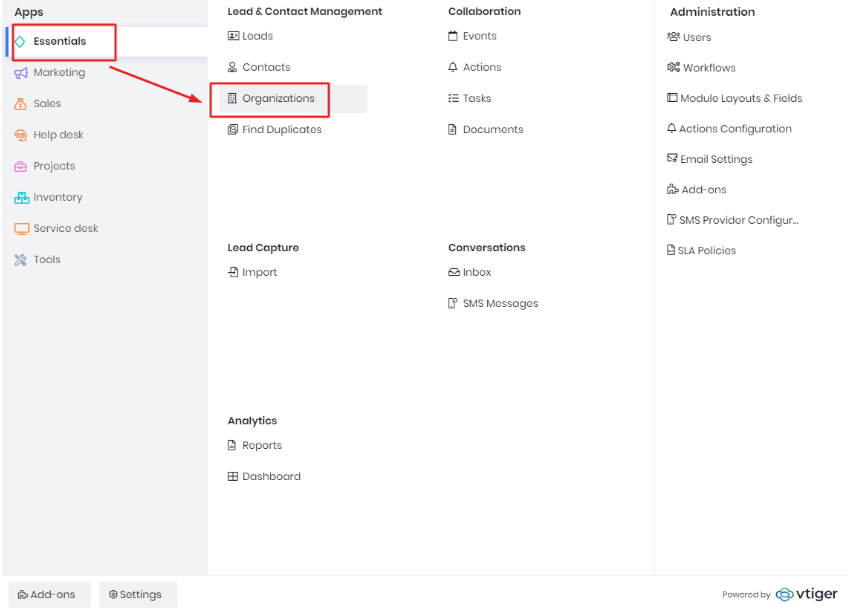850x612 pixels.
Task: Click the Settings button at bottom
Action: [138, 595]
